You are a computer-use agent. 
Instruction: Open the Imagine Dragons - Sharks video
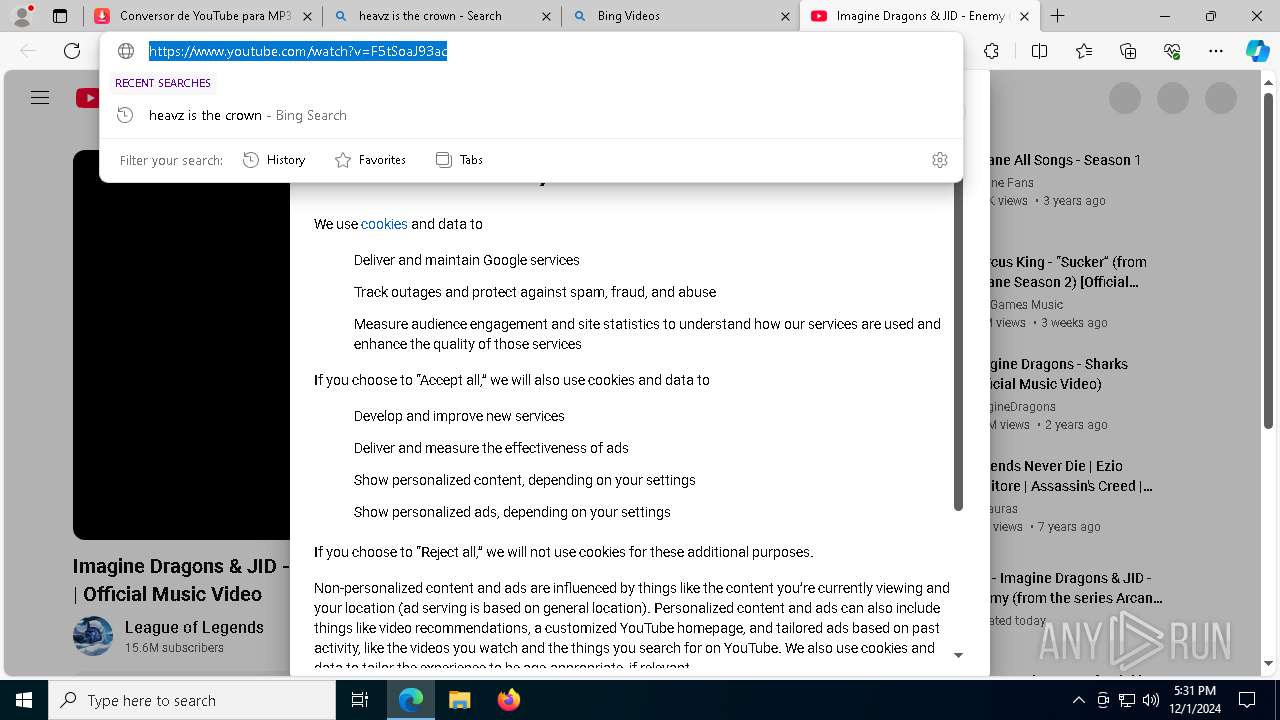click(1058, 374)
